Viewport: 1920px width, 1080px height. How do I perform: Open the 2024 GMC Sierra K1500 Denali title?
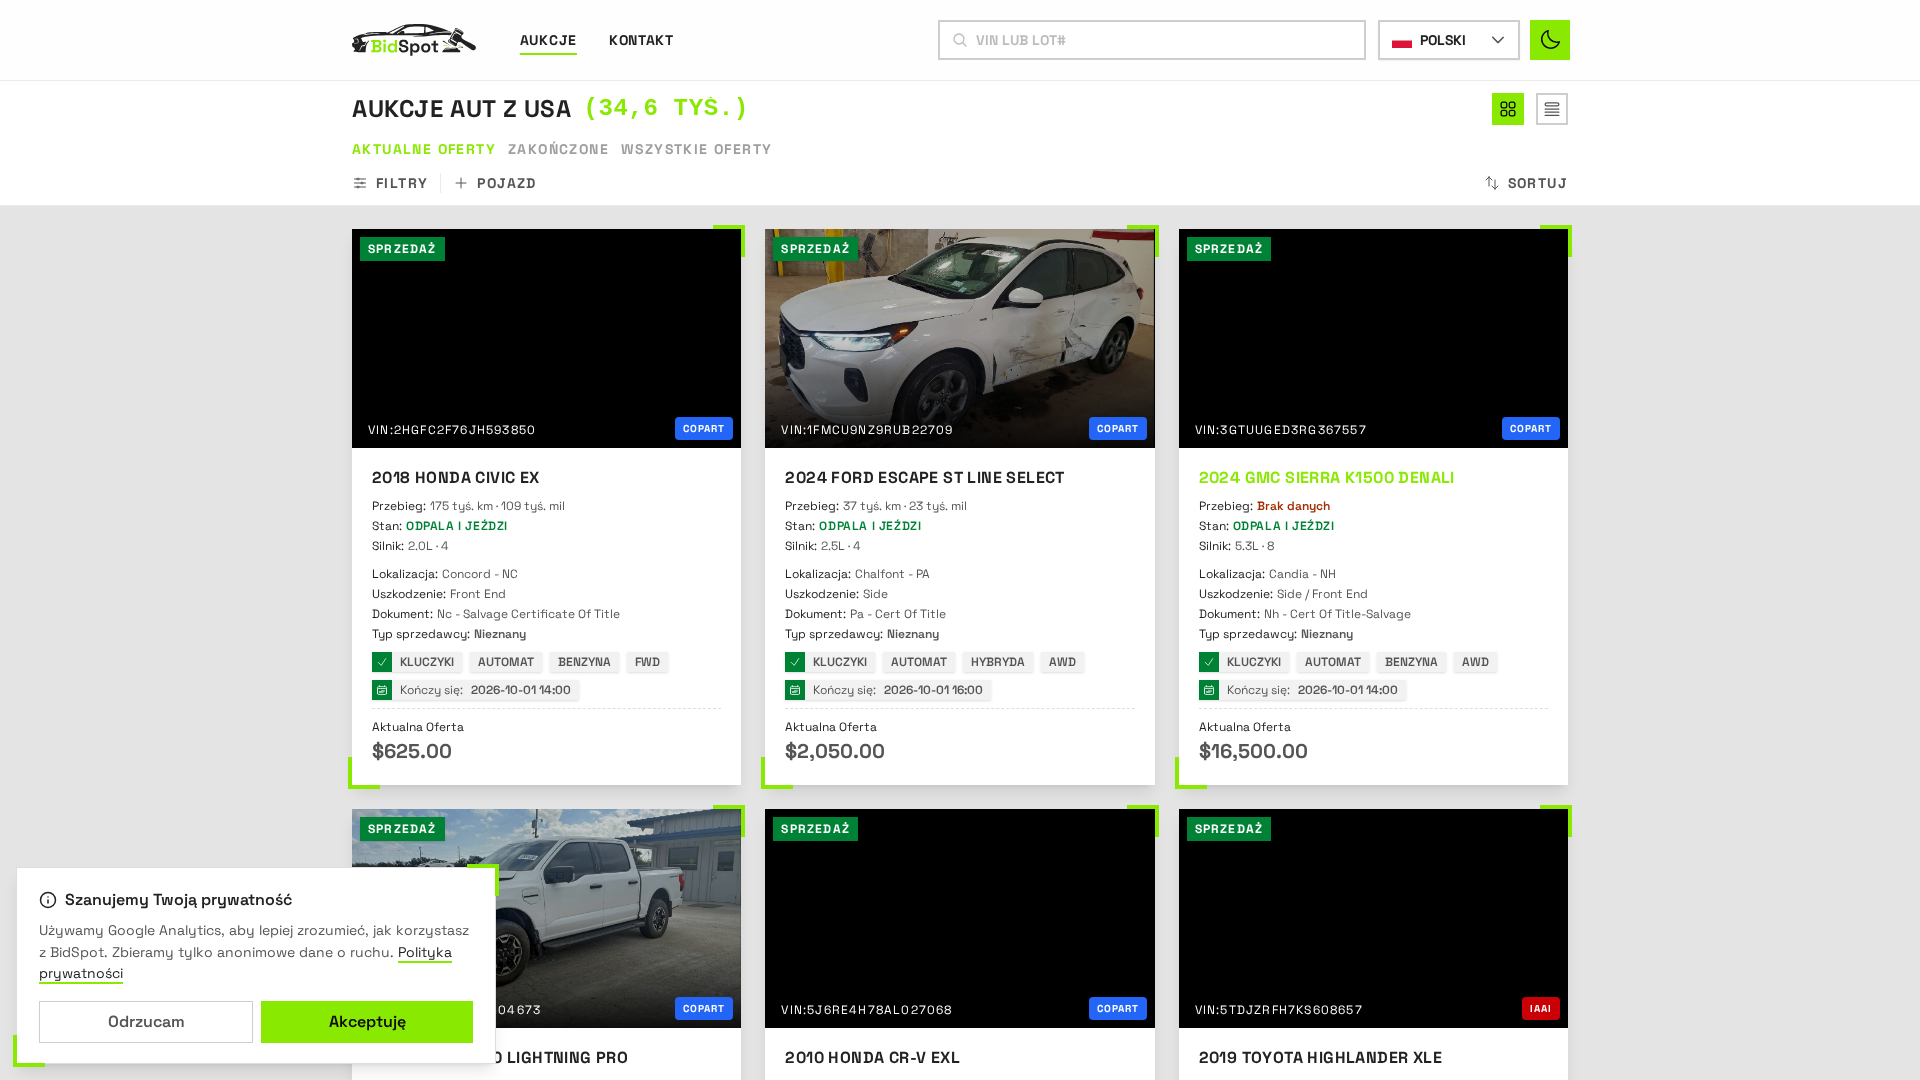click(1326, 477)
